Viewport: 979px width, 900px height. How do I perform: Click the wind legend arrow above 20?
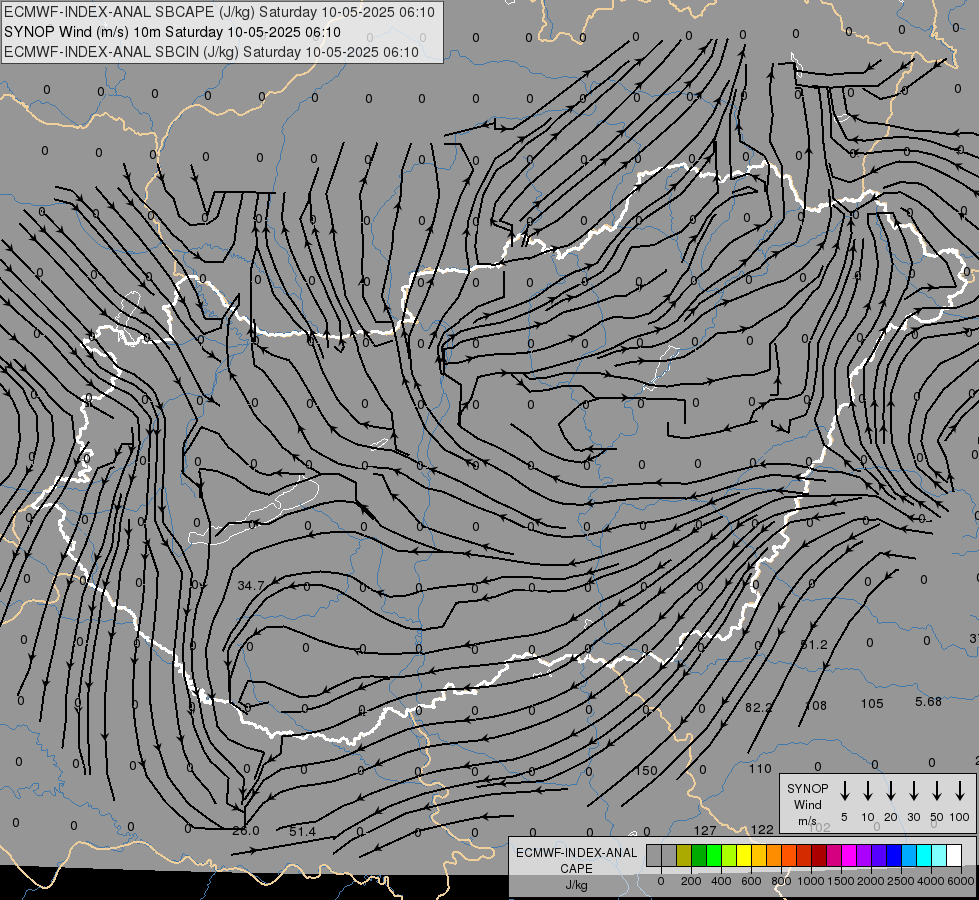point(890,791)
